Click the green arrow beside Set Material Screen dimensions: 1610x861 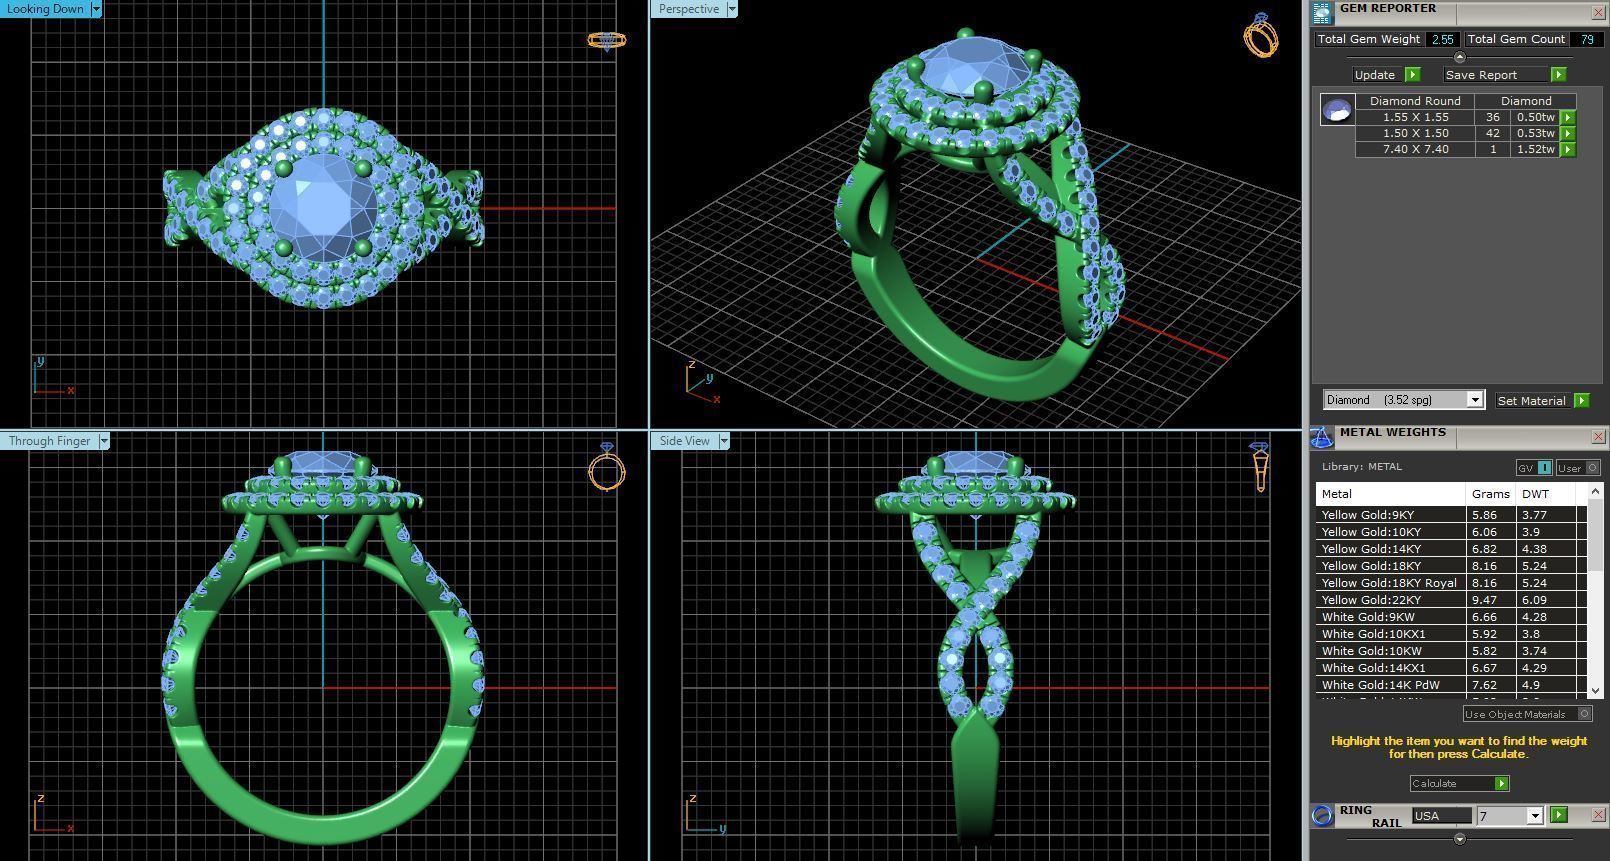[1581, 400]
